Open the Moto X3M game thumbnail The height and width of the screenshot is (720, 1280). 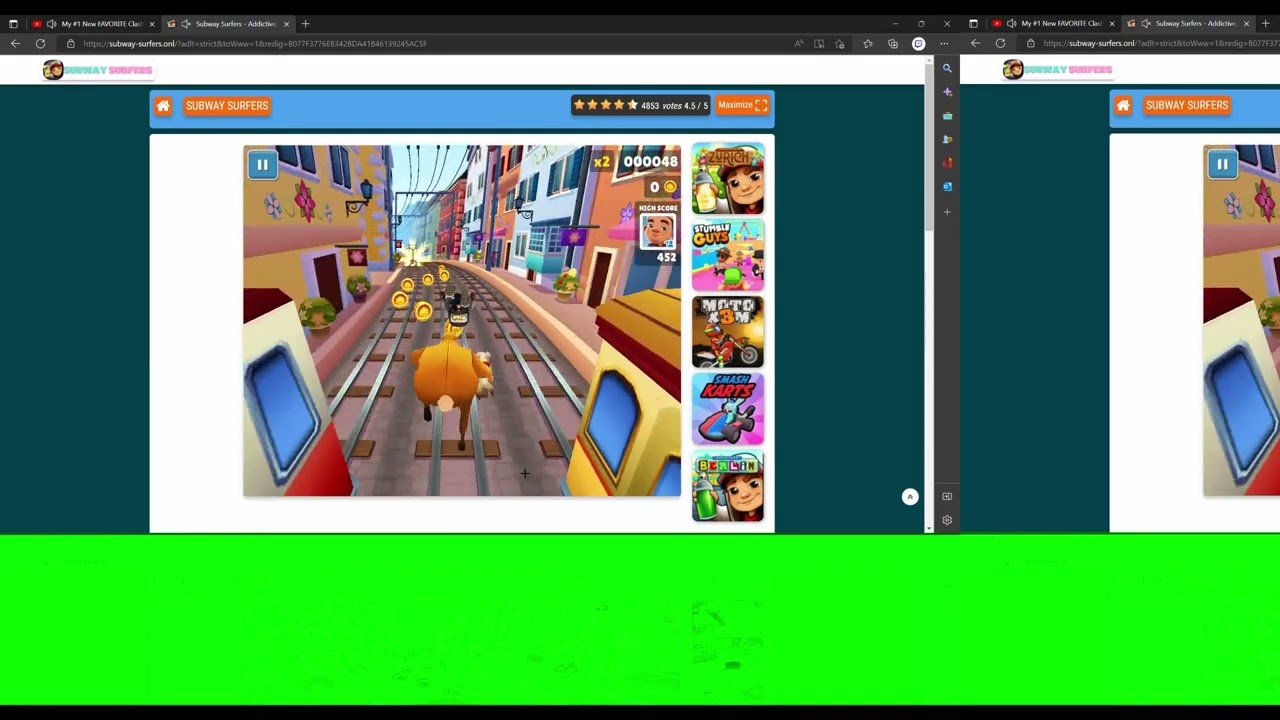click(x=728, y=332)
